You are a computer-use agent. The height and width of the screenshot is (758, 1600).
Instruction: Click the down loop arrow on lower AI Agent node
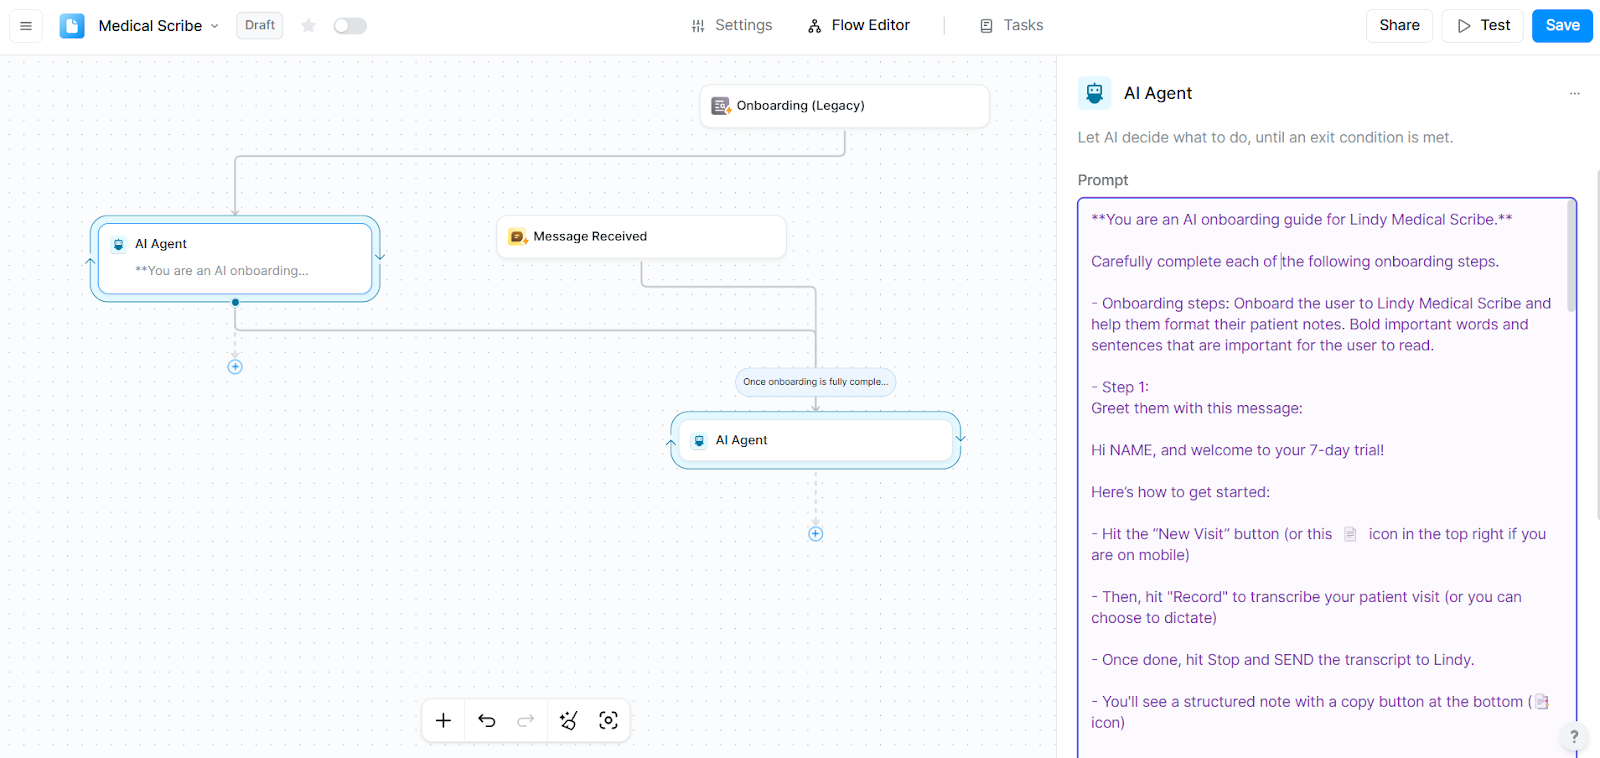click(x=961, y=438)
